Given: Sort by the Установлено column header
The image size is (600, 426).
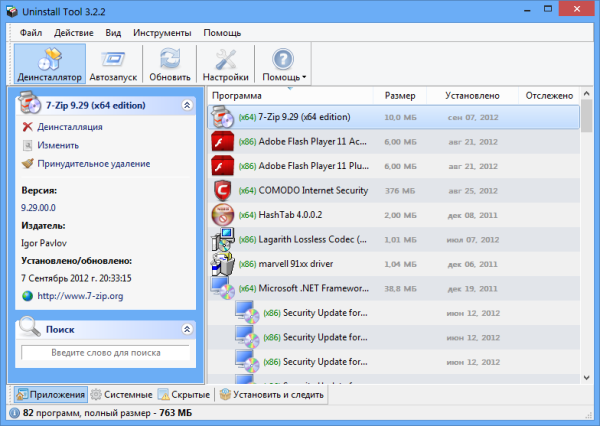Looking at the screenshot, I should pos(472,96).
